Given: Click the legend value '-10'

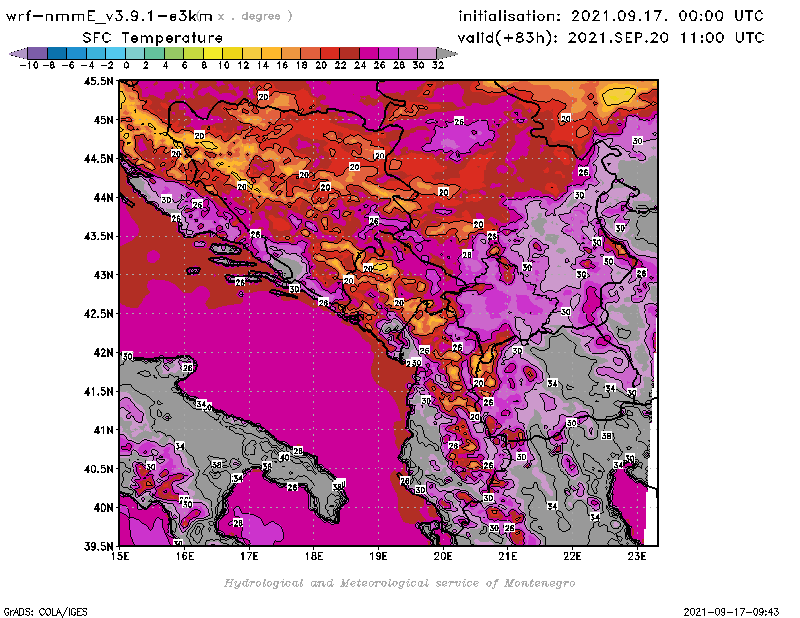Looking at the screenshot, I should click(x=29, y=65).
